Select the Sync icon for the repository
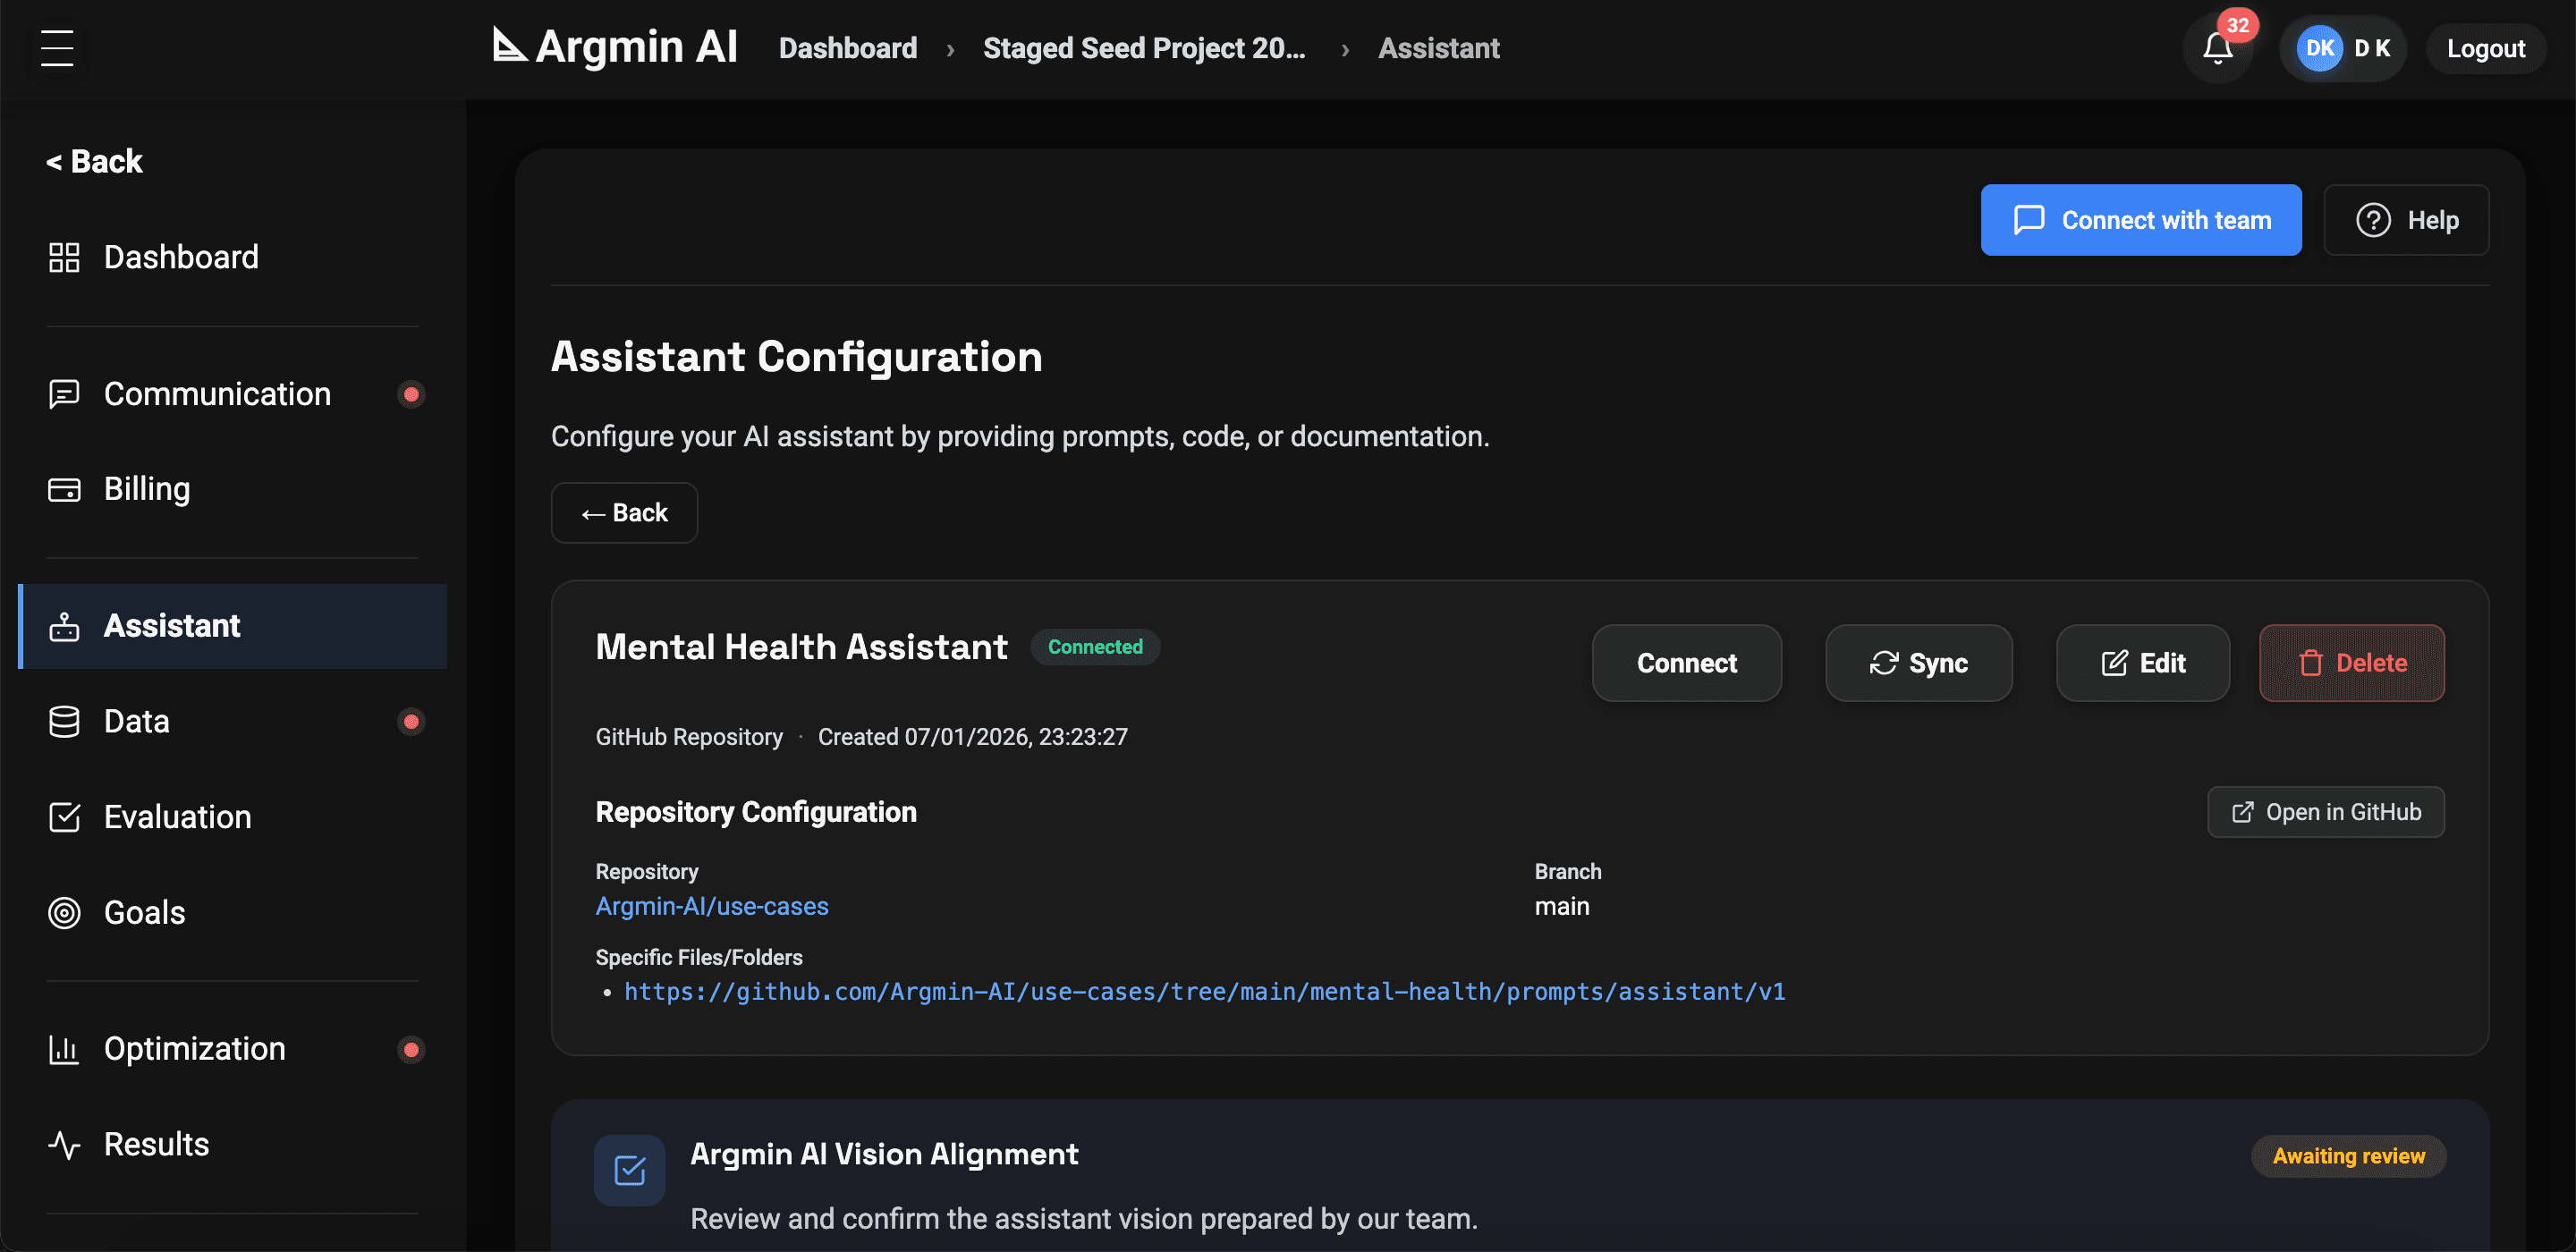Viewport: 2576px width, 1252px height. tap(1884, 662)
